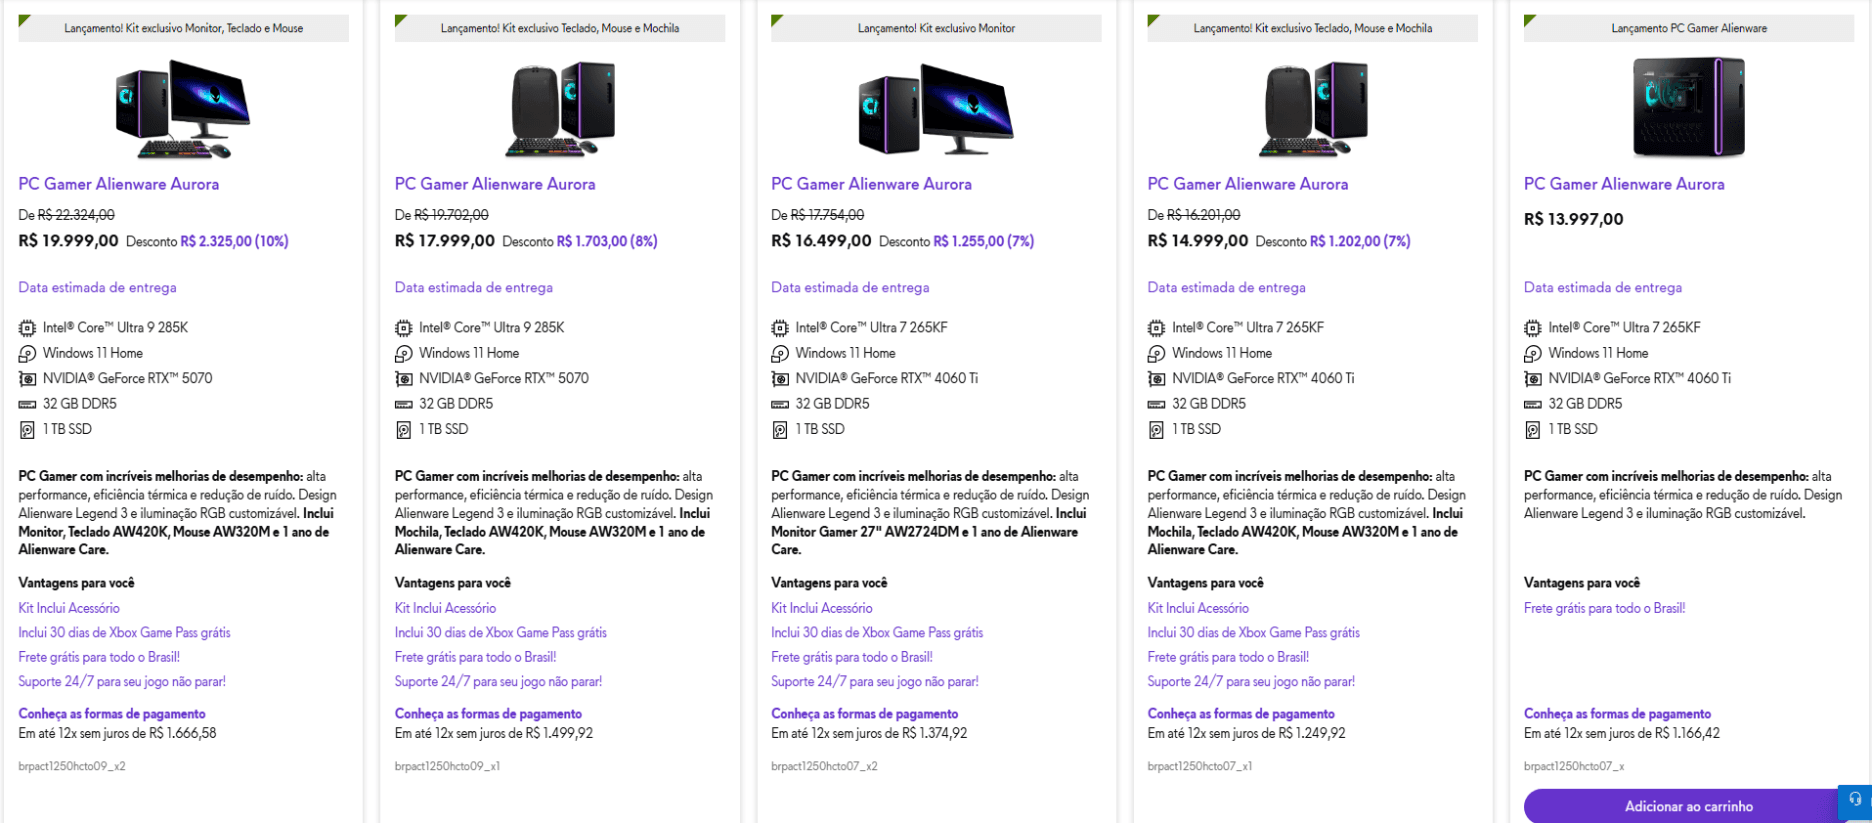View Data estimada de entrega on the R$ 17.999,00 card
The image size is (1872, 823).
point(474,287)
